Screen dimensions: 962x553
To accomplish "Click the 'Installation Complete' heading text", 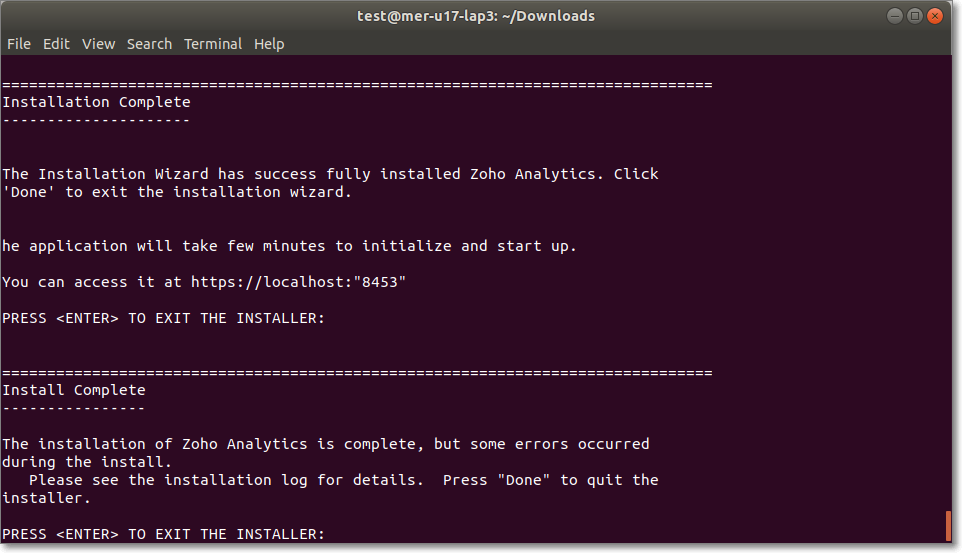I will tap(96, 102).
